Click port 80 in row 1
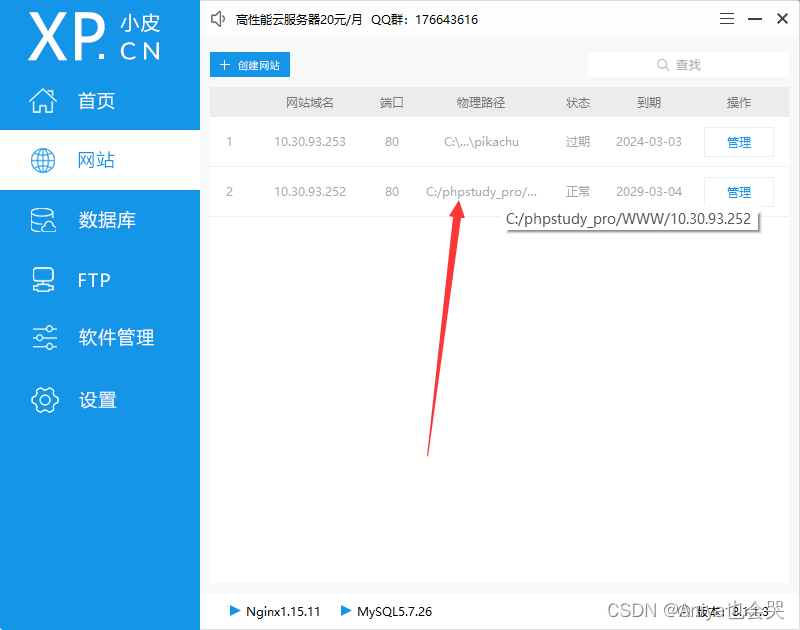 coord(392,141)
